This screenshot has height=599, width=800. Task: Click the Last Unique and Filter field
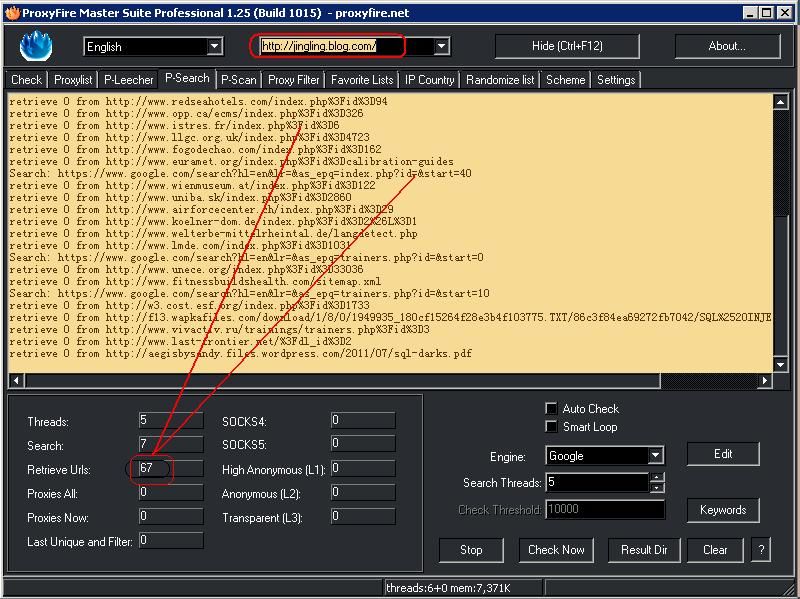click(x=171, y=540)
